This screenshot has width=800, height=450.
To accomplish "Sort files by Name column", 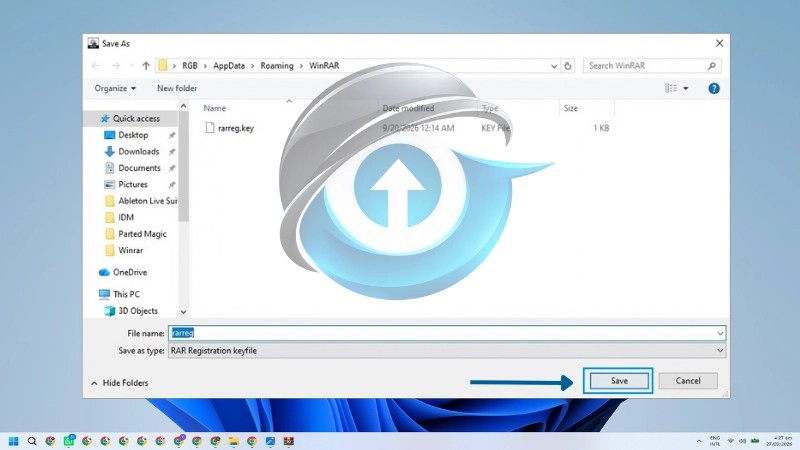I will 215,108.
